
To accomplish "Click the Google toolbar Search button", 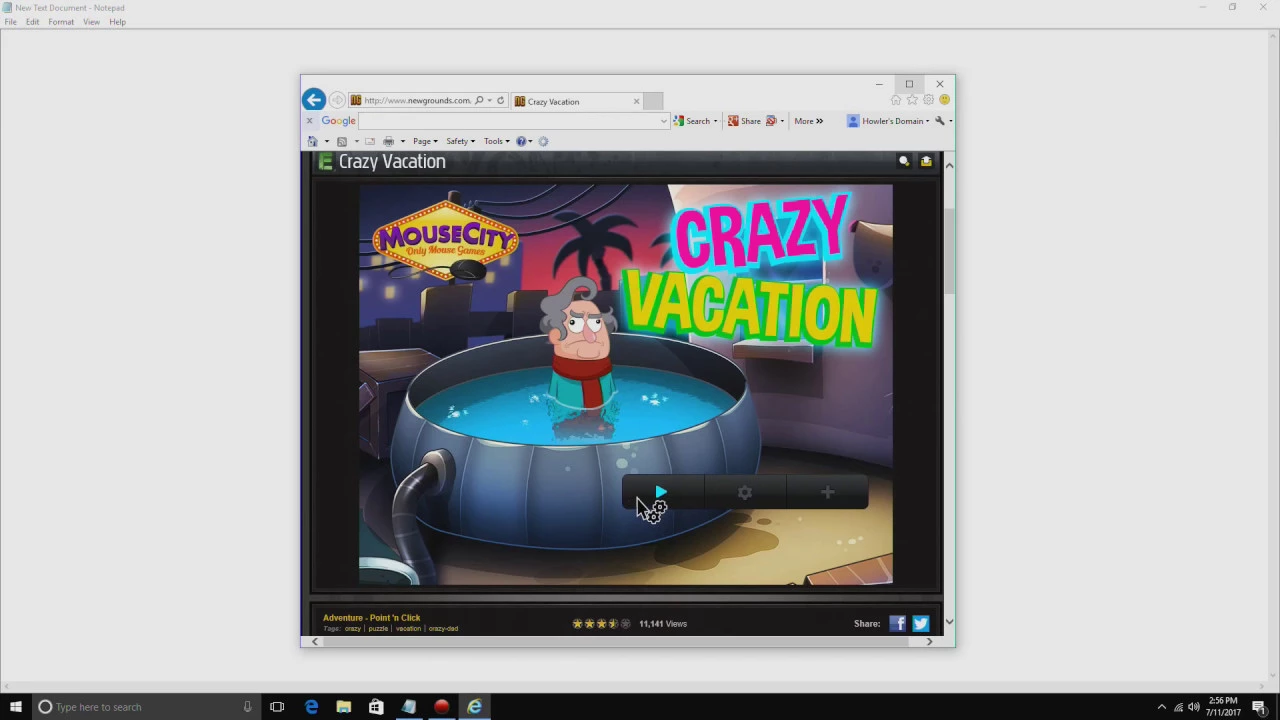I will (691, 121).
